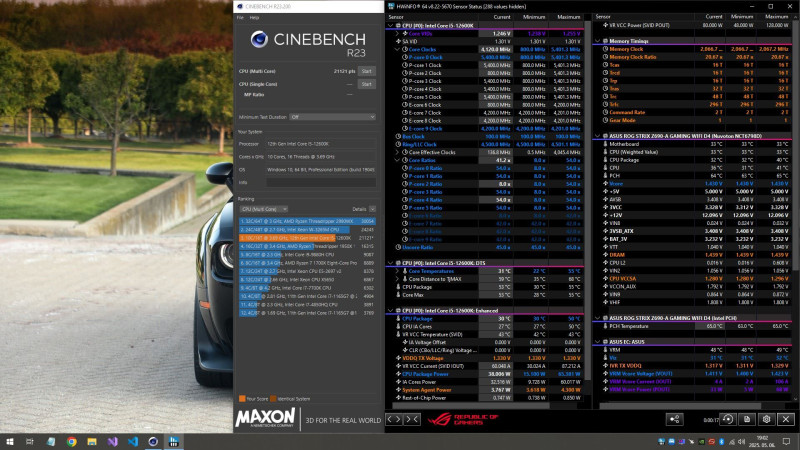Open the Cinebench File menu
The width and height of the screenshot is (800, 450).
point(240,17)
